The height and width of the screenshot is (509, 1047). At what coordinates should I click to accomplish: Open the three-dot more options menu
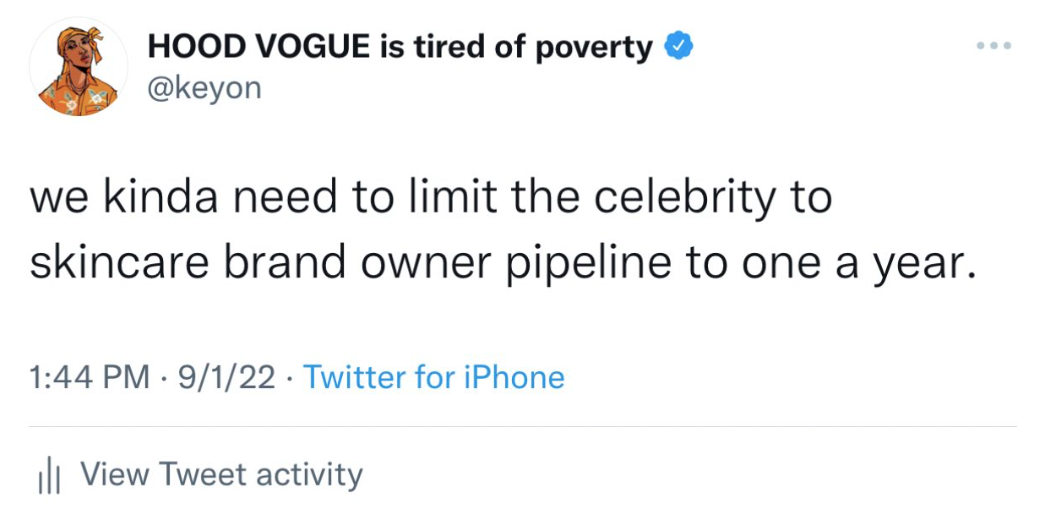coord(993,46)
